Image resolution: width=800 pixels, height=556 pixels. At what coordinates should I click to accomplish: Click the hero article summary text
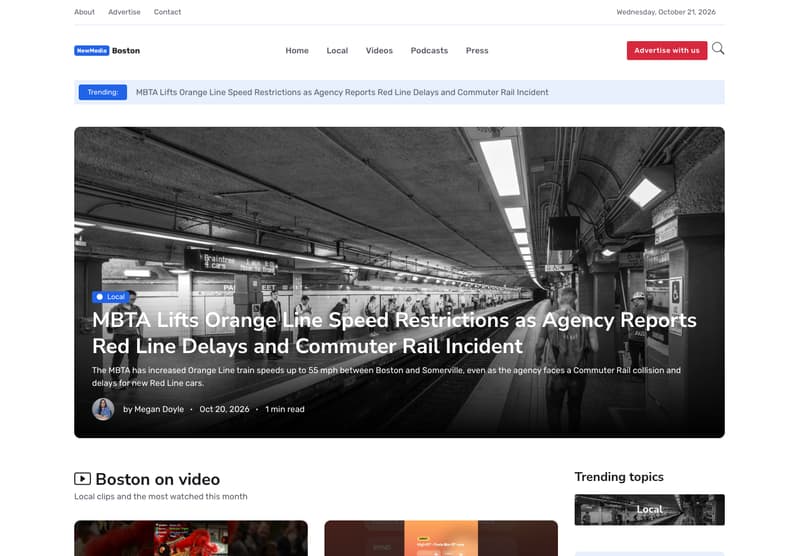coord(386,376)
